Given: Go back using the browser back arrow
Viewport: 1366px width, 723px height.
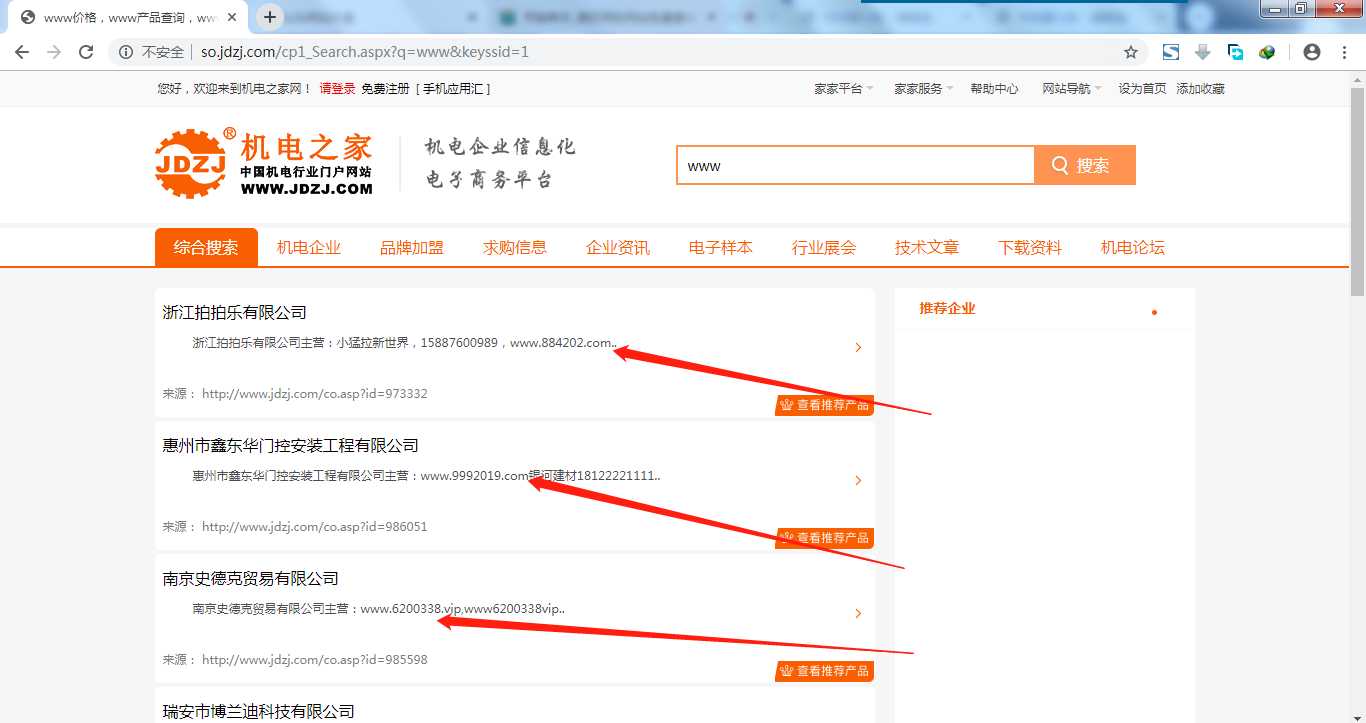Looking at the screenshot, I should [x=22, y=52].
